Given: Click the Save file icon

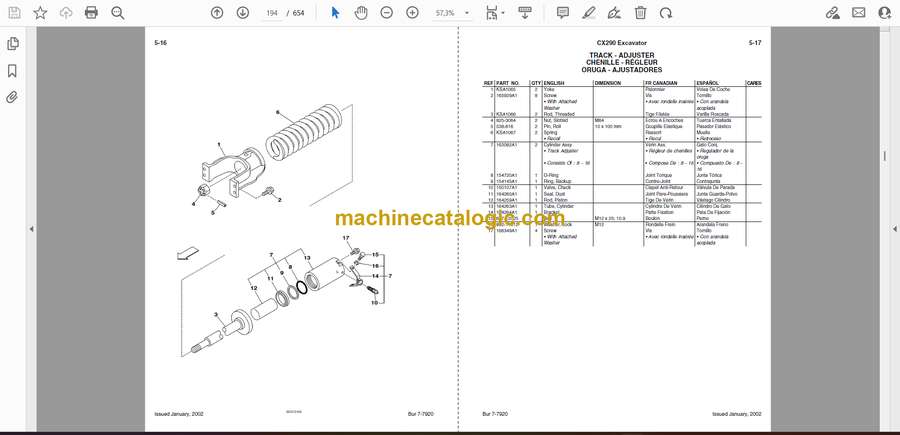Looking at the screenshot, I should pos(14,13).
